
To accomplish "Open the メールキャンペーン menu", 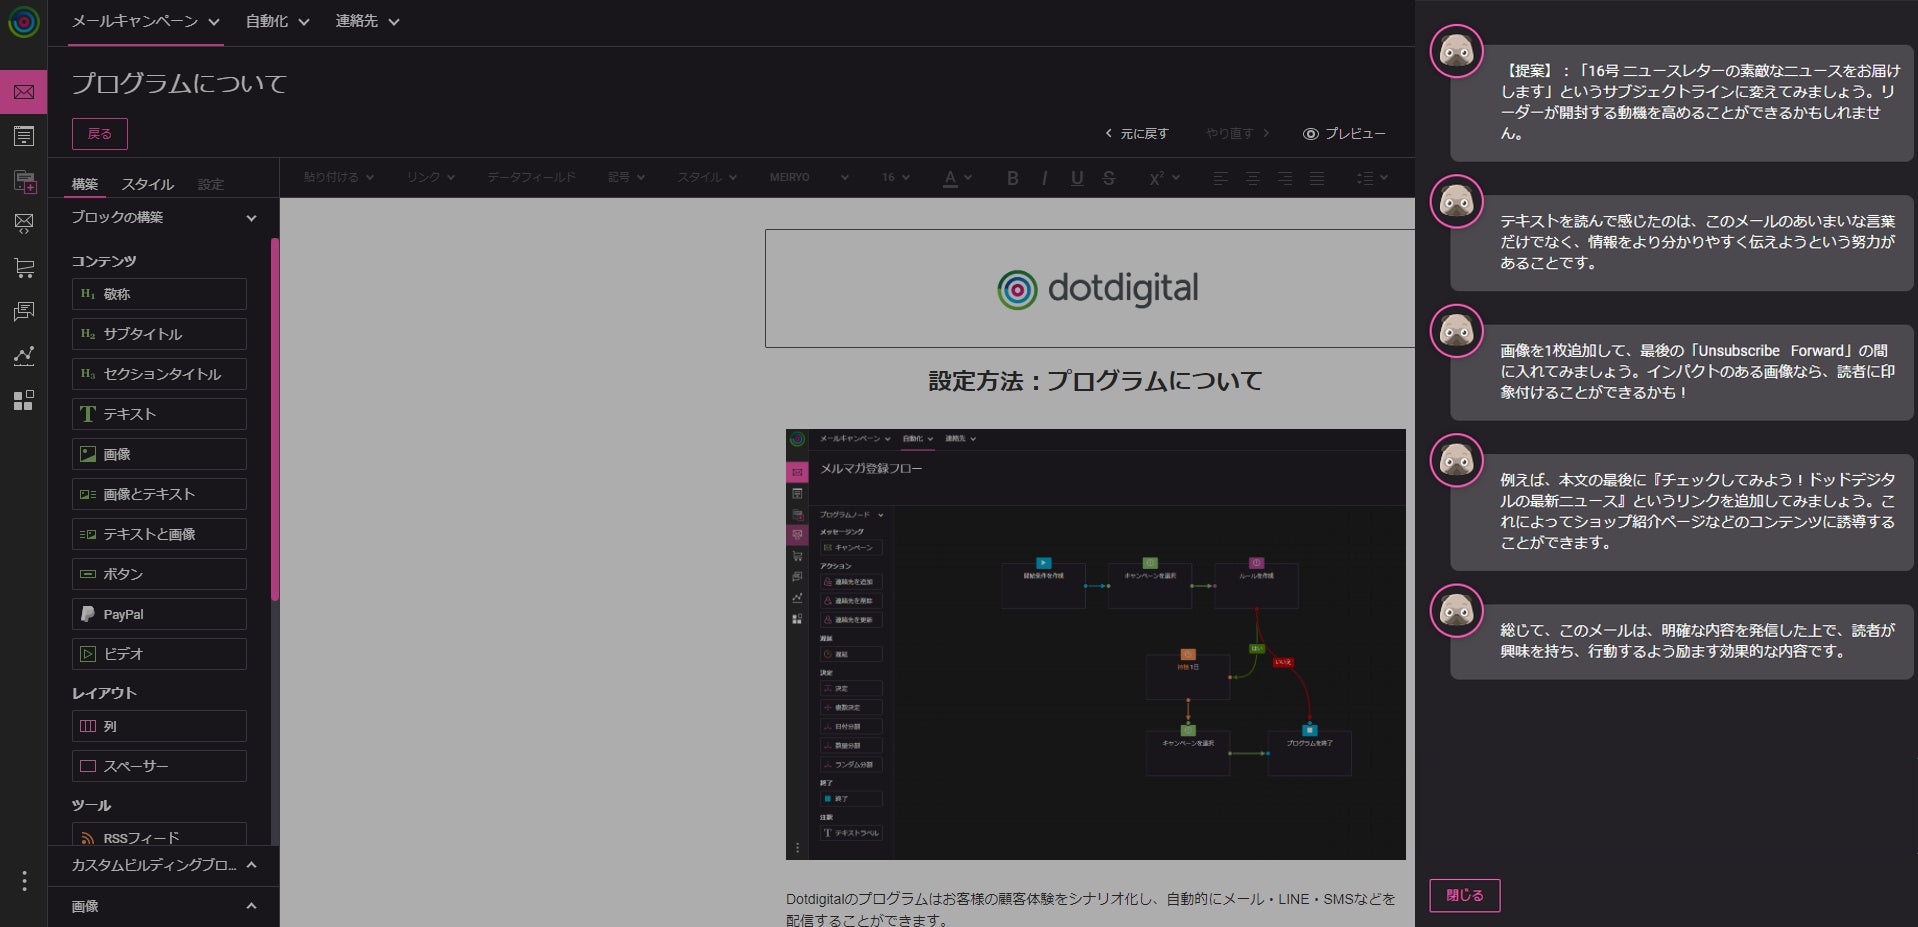I will pyautogui.click(x=145, y=21).
